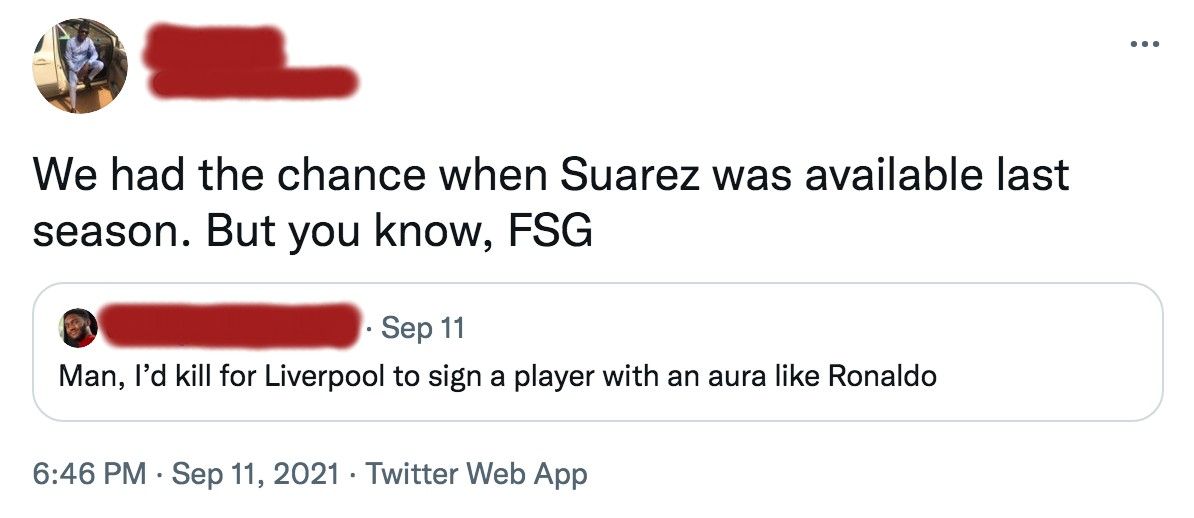The height and width of the screenshot is (518, 1194).
Task: Click the word Ronaldo in the quoted tweet
Action: point(882,376)
